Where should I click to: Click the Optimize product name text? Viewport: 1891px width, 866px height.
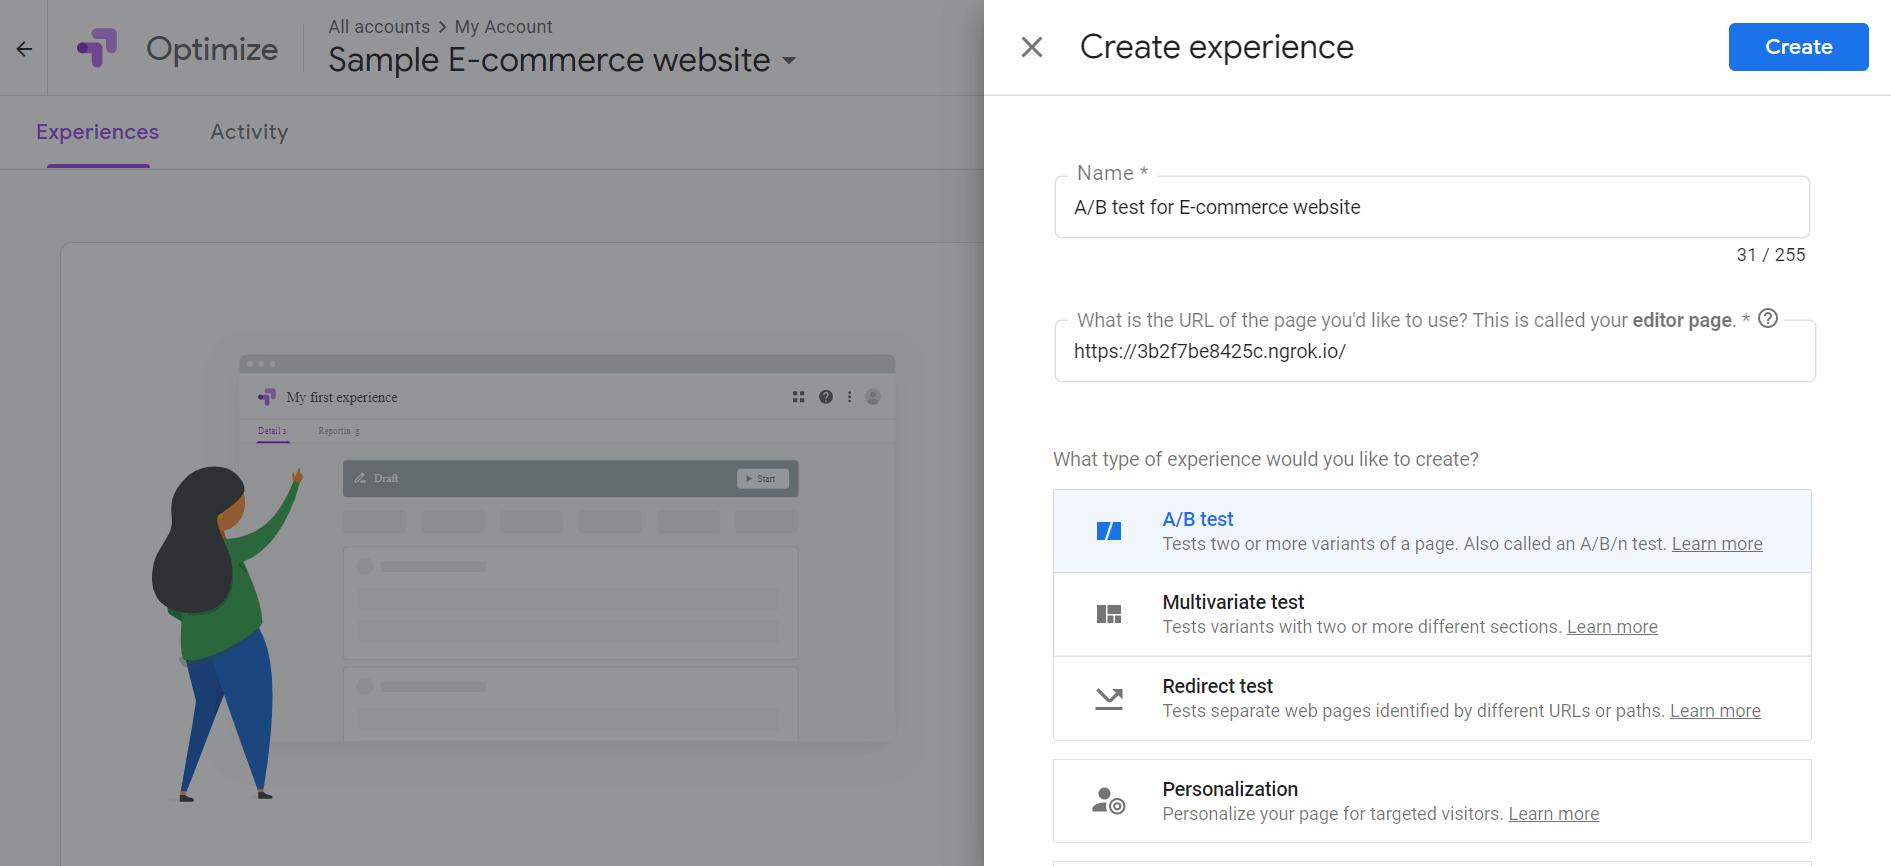(x=212, y=49)
